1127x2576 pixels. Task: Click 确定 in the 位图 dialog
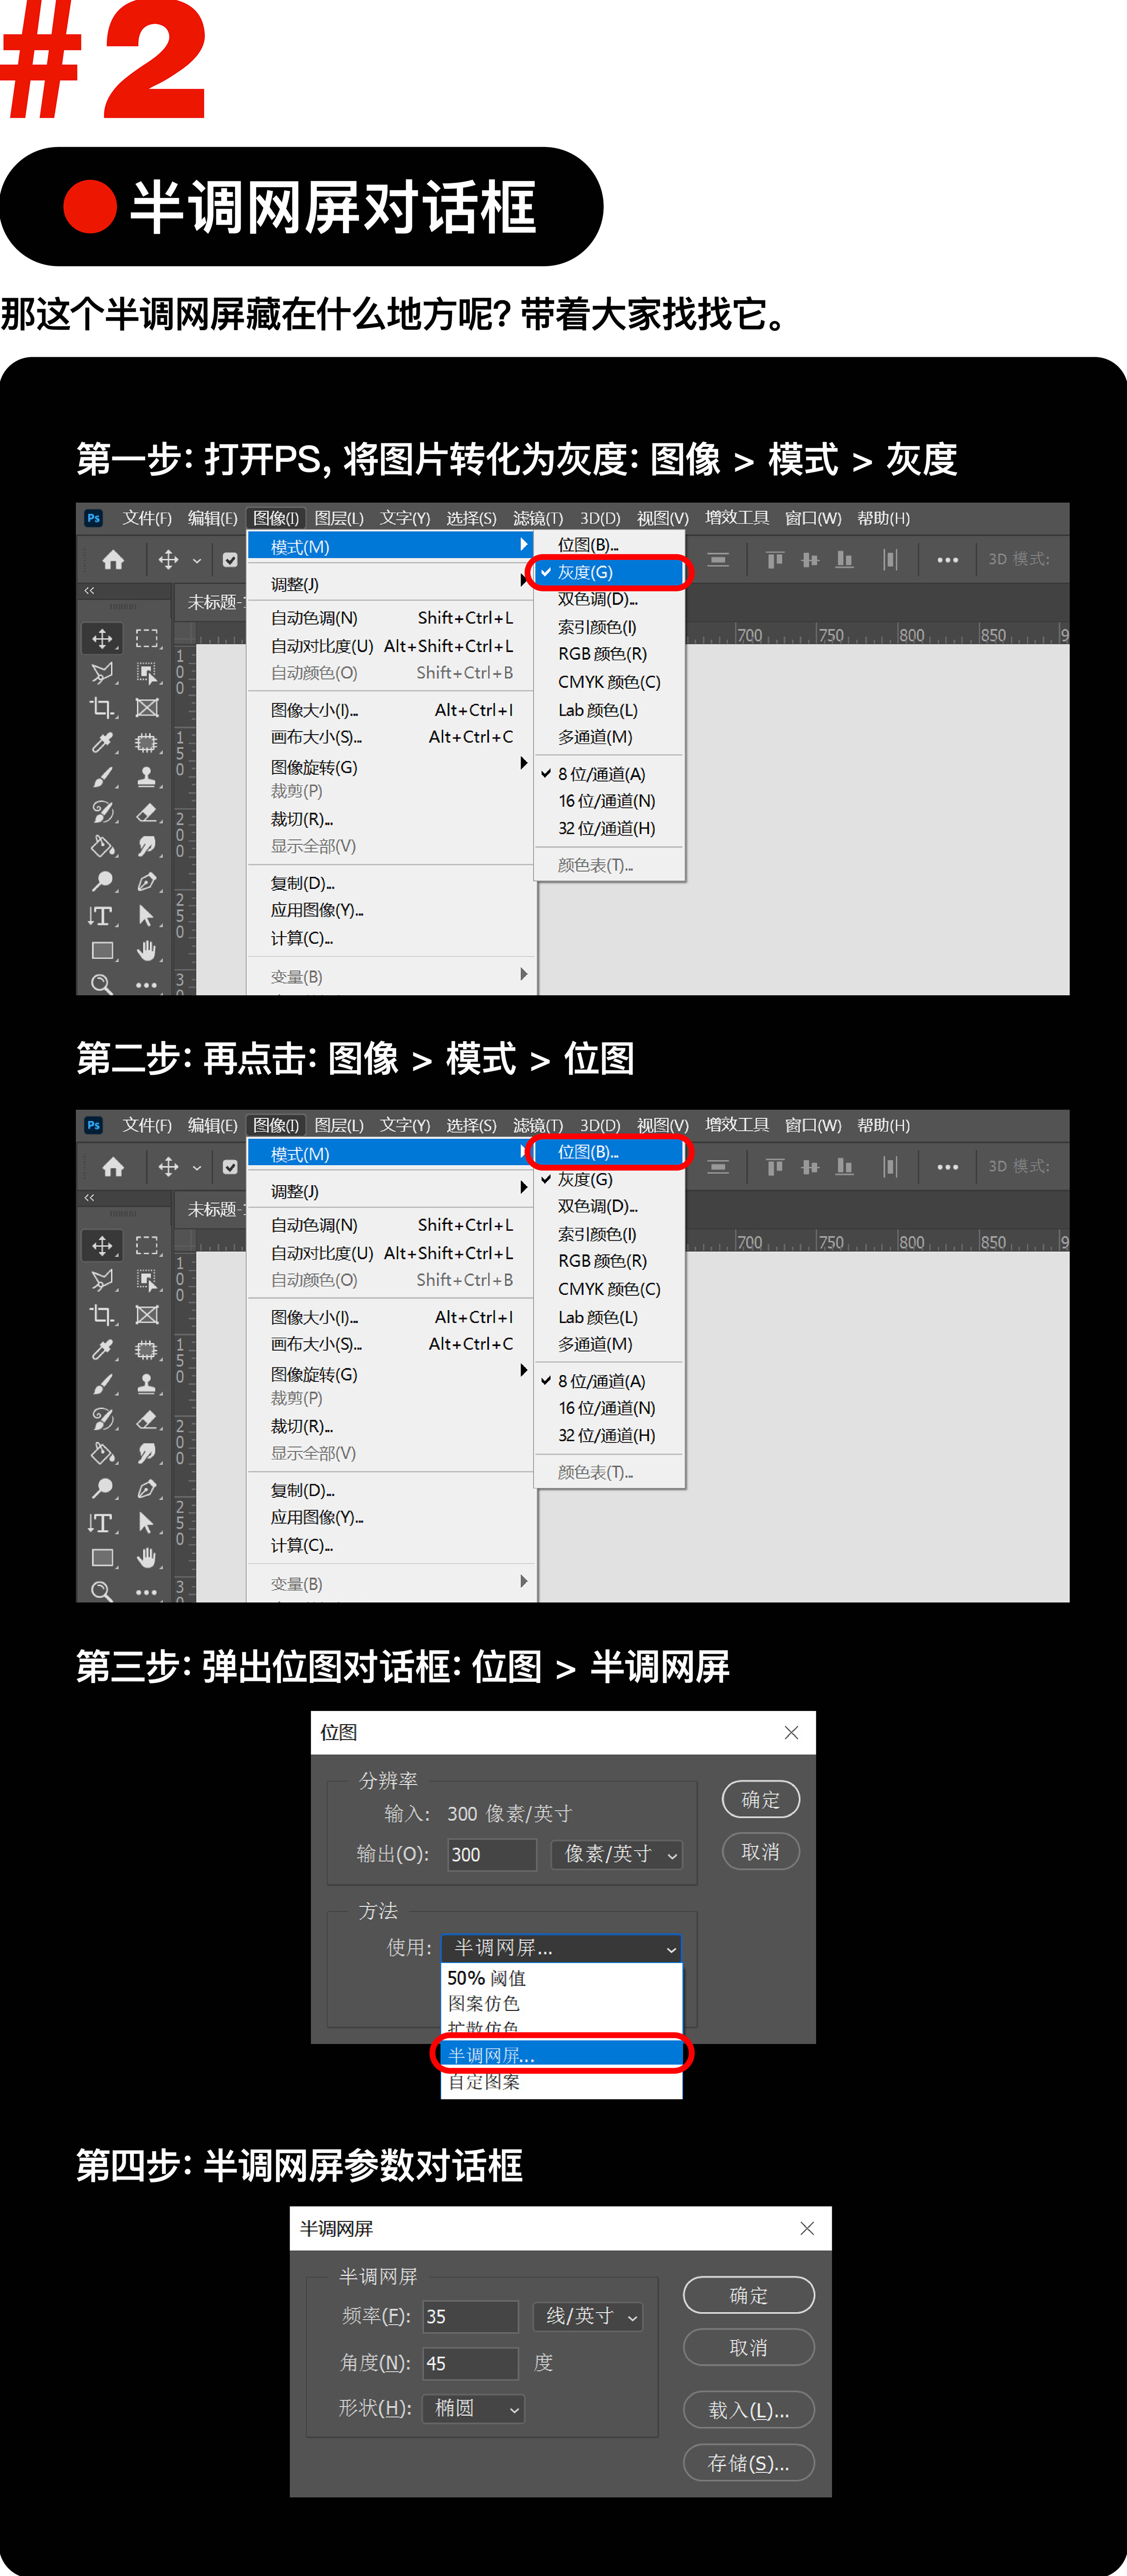[x=761, y=1800]
